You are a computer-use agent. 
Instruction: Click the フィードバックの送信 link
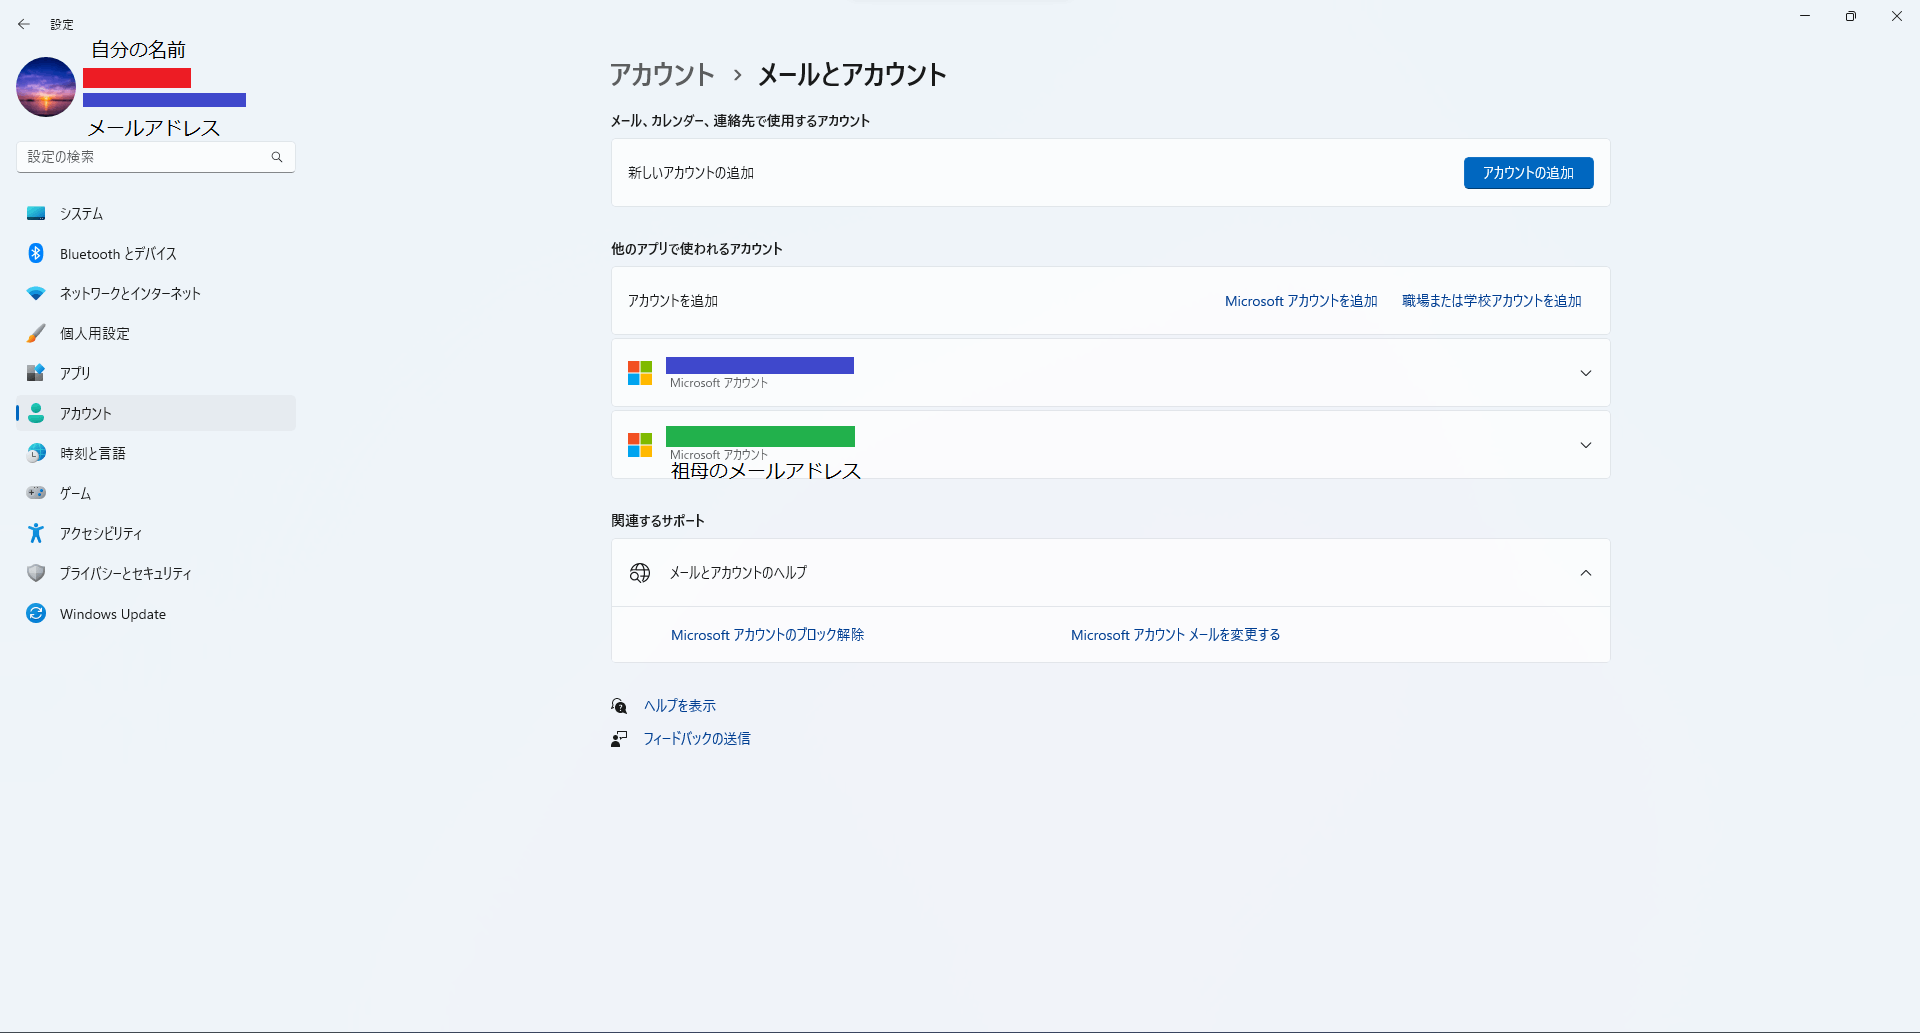pos(697,739)
